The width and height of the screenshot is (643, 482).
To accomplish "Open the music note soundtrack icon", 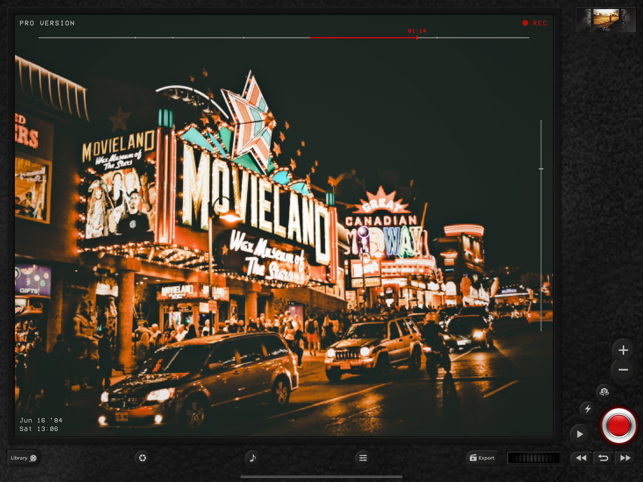I will click(253, 457).
